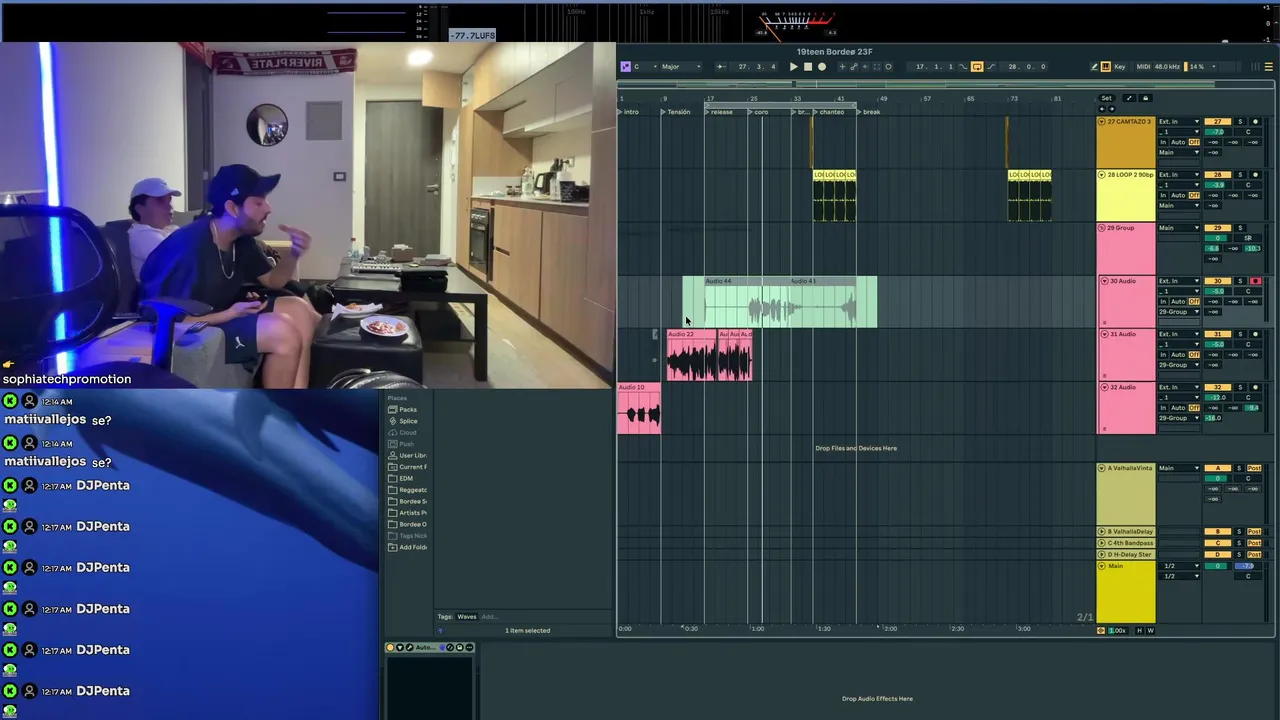The image size is (1280, 720).
Task: Enable the Draw Mode pencil
Action: pos(1094,67)
